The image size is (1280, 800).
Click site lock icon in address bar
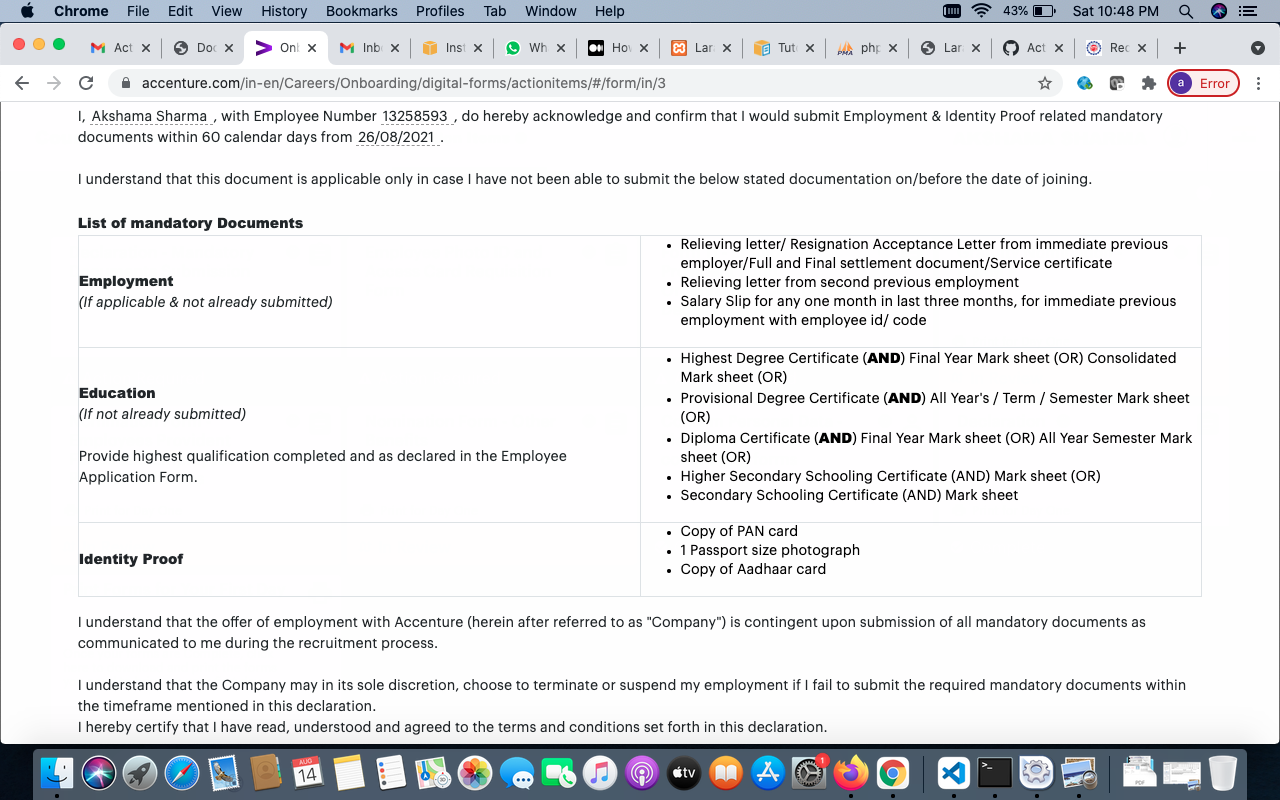(x=126, y=83)
